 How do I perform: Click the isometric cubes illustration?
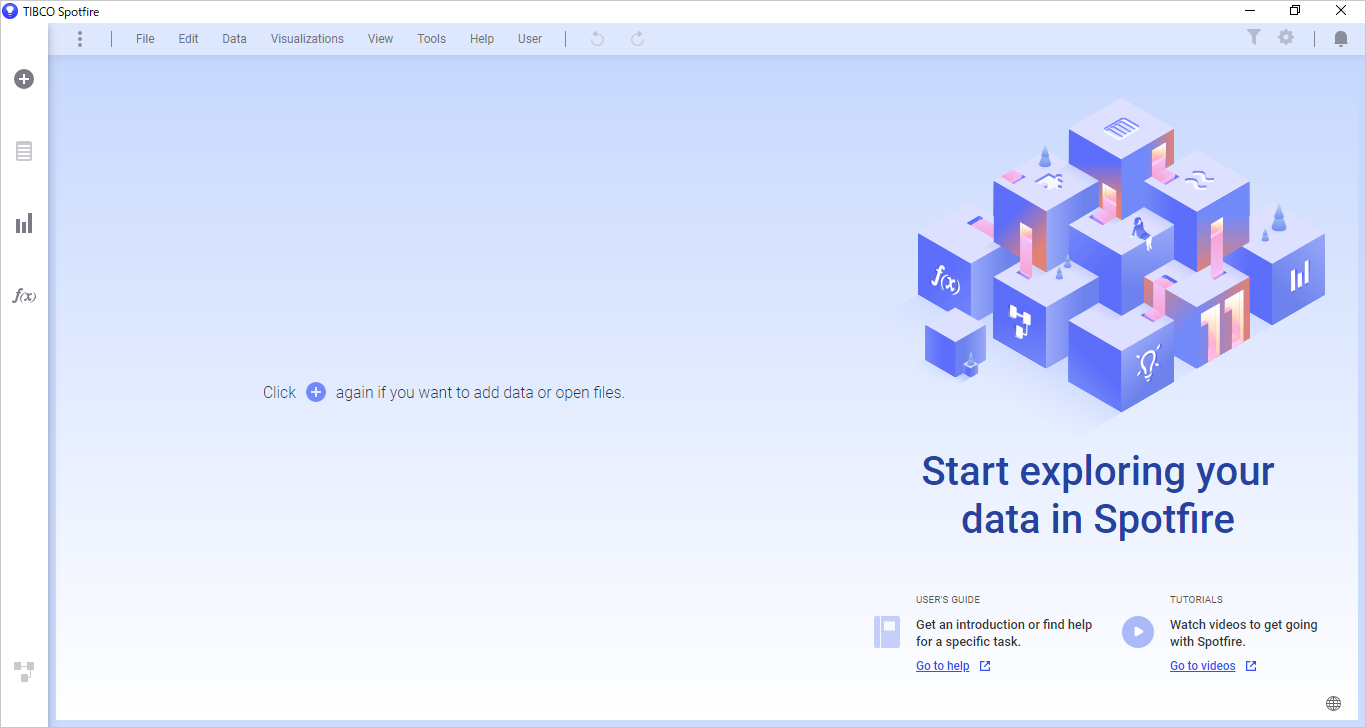[x=1121, y=255]
